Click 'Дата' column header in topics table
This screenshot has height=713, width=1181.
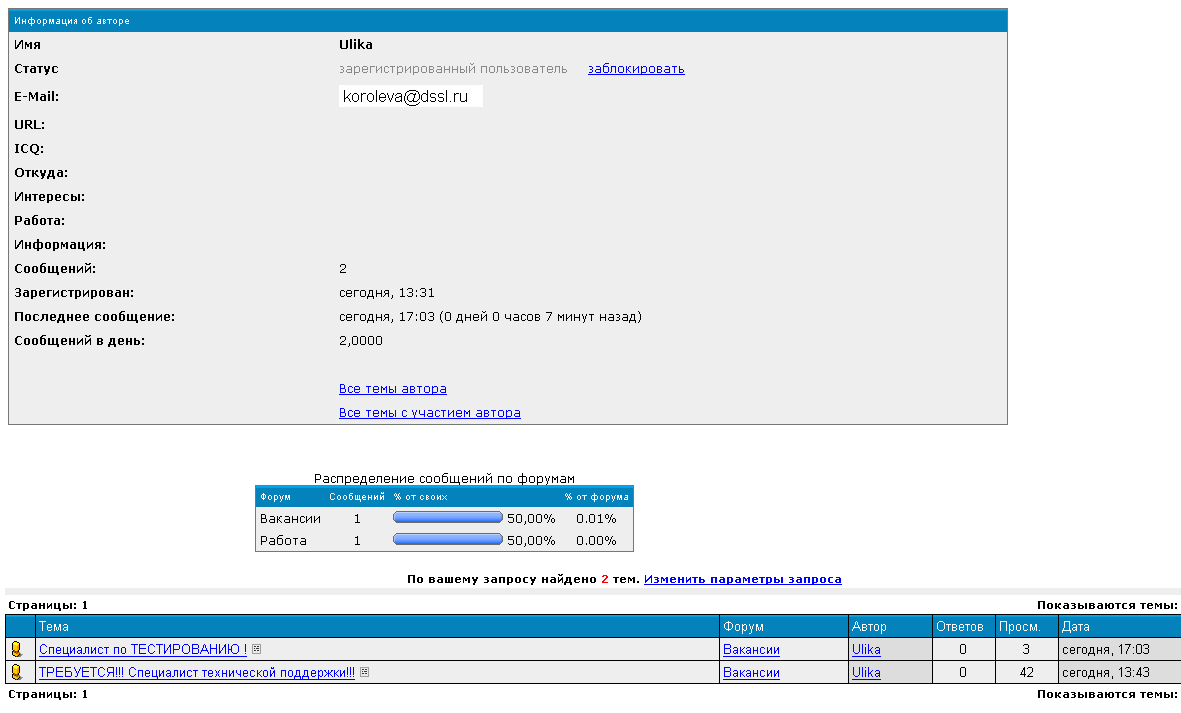[x=1076, y=627]
